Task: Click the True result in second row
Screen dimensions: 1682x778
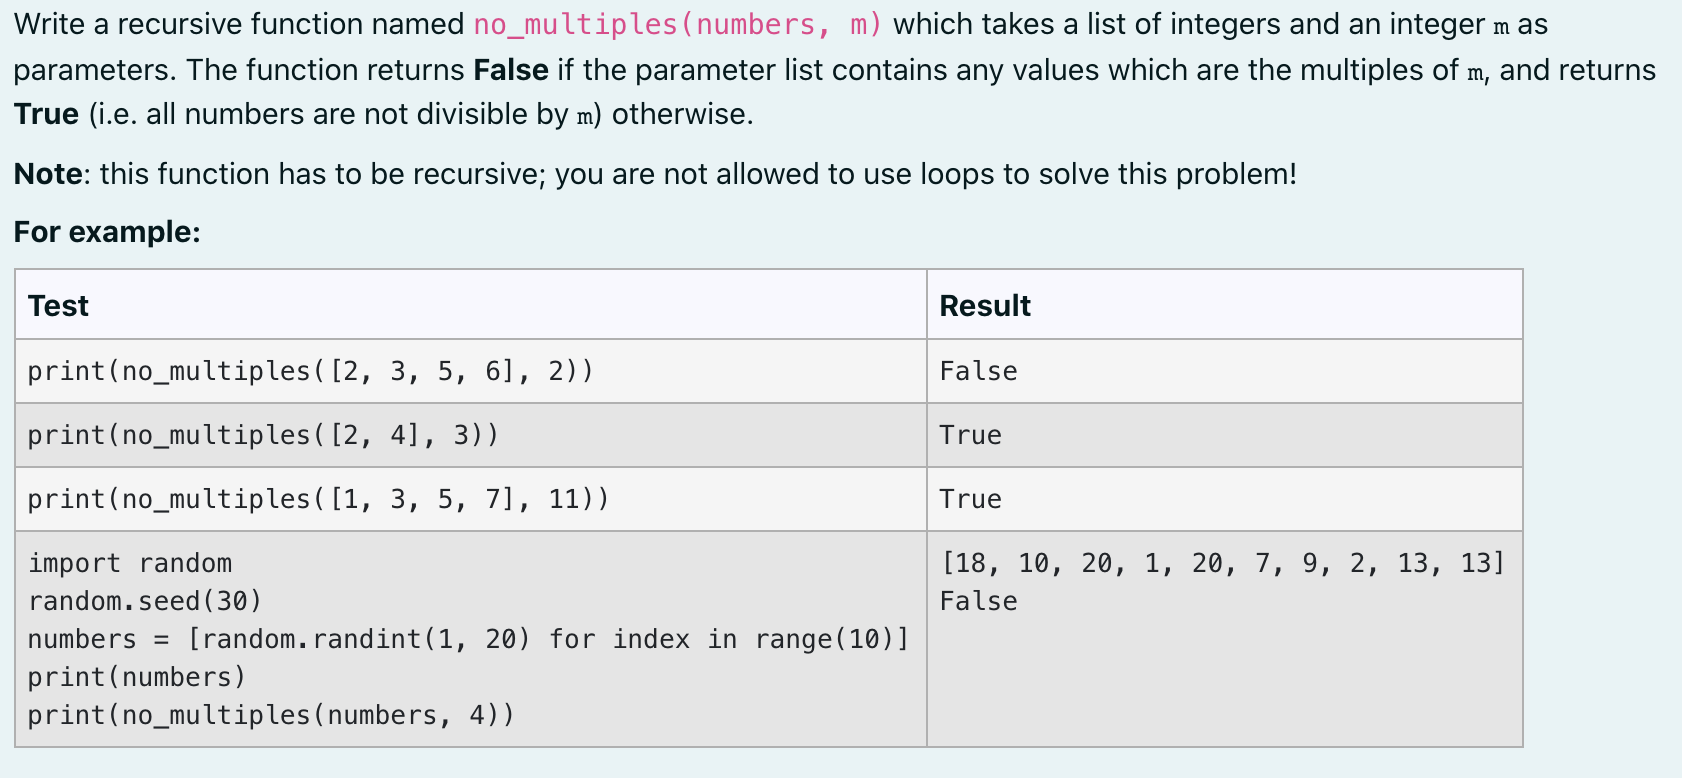Action: [970, 435]
